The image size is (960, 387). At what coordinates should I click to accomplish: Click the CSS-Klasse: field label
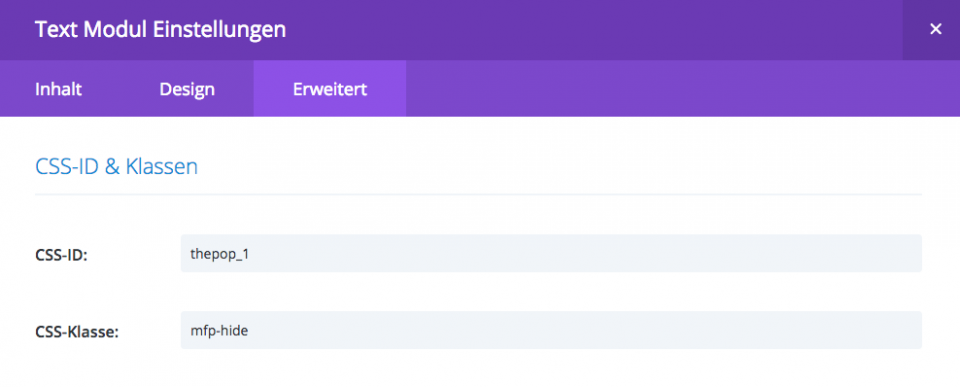tap(77, 332)
